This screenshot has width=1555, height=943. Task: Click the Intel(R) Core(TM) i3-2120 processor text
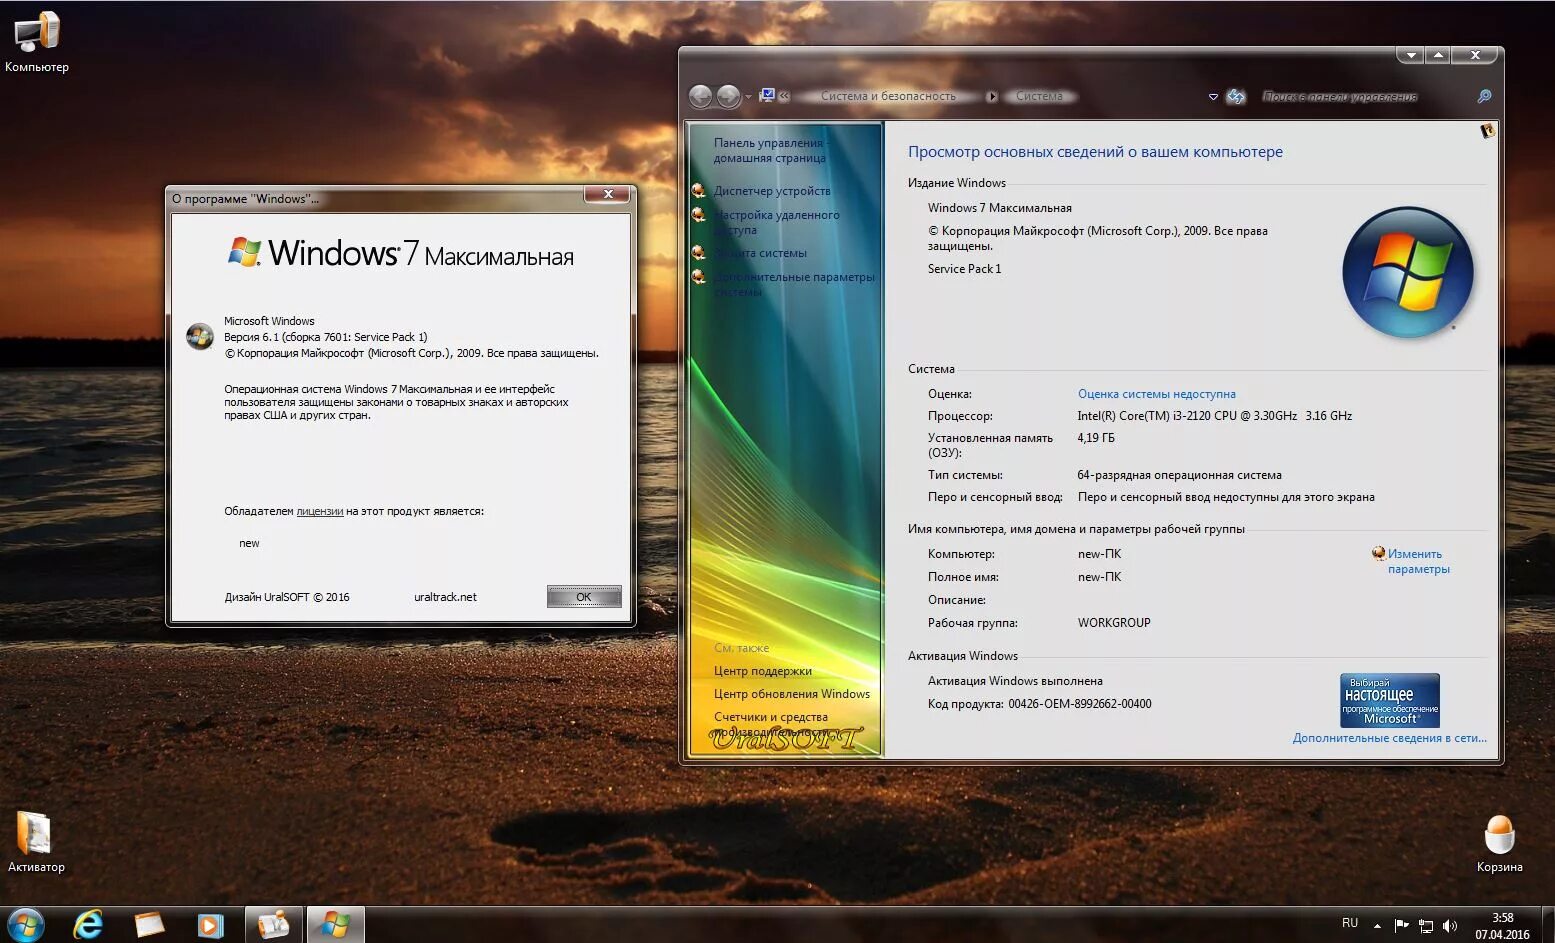pos(1214,416)
